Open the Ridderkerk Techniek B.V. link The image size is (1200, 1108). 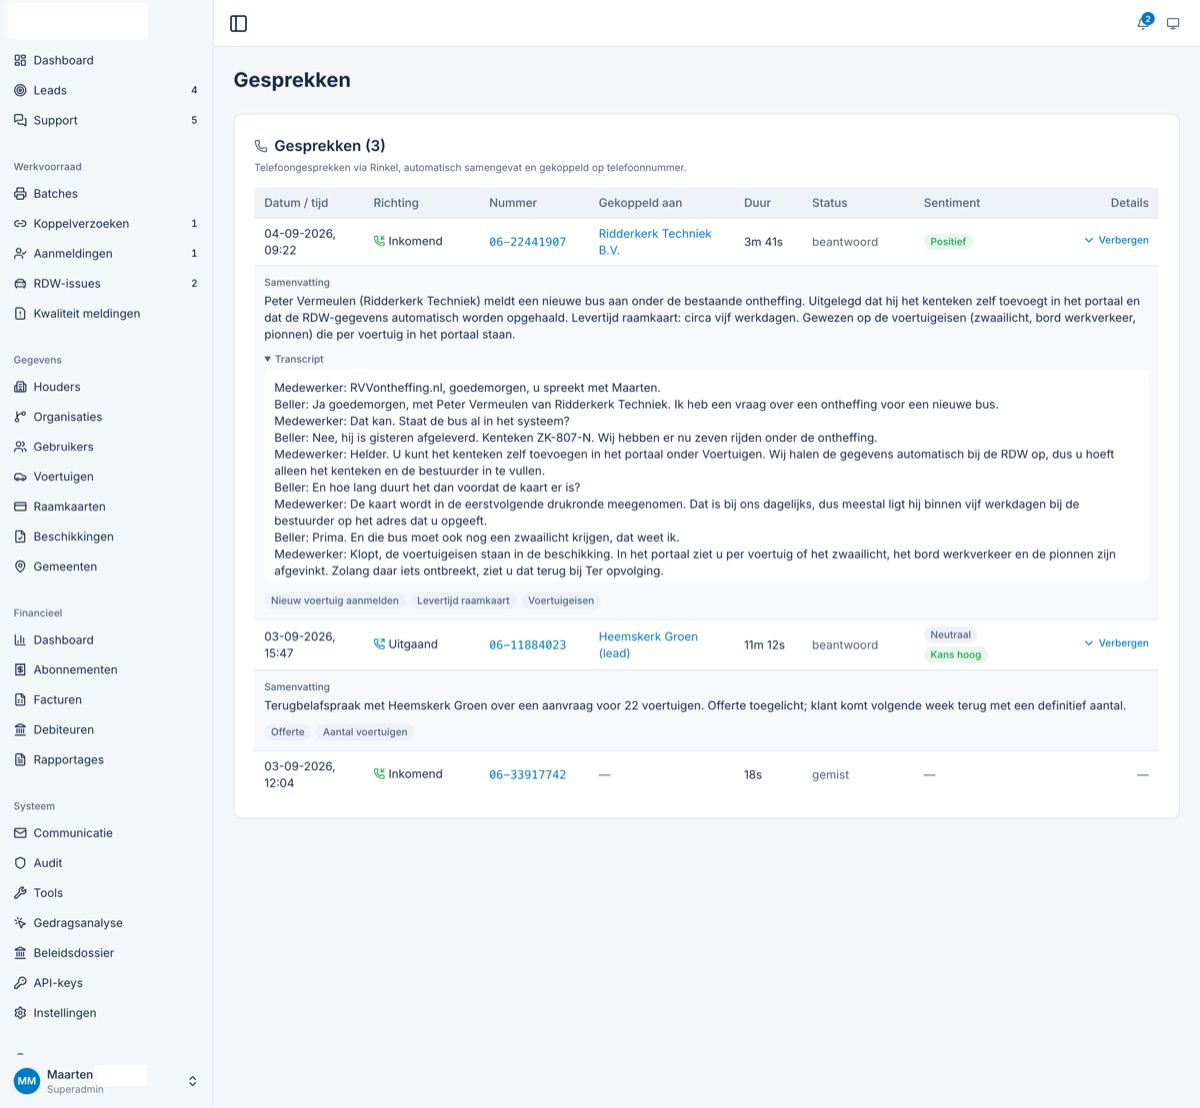point(655,242)
